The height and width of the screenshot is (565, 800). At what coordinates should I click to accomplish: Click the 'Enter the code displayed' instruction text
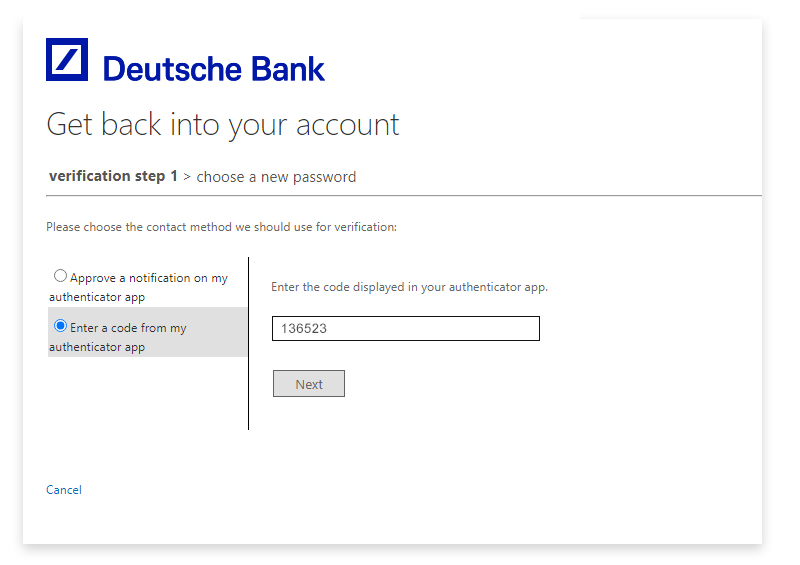click(x=409, y=287)
